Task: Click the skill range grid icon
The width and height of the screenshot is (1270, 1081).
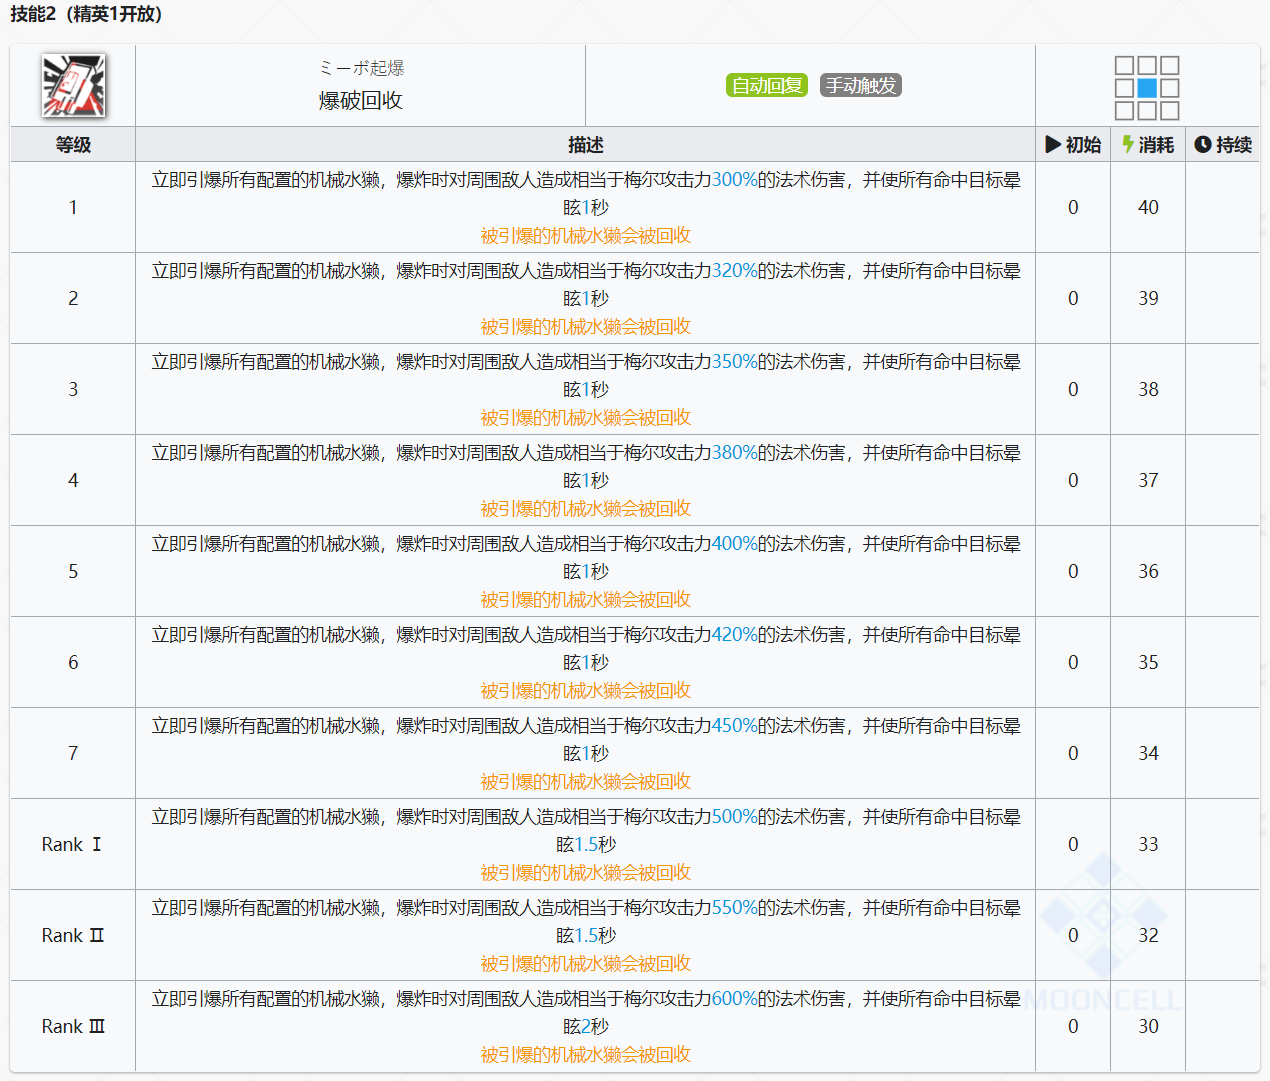Action: point(1147,88)
